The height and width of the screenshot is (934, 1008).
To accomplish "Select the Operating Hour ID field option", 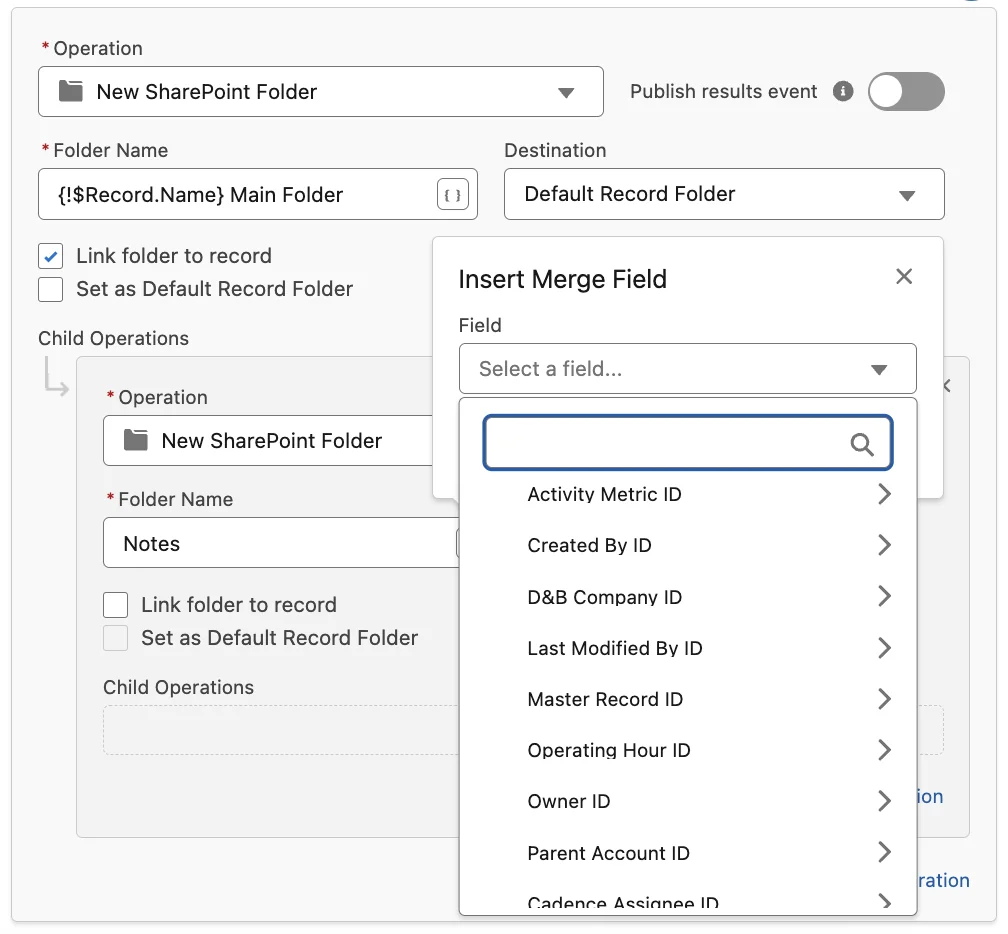I will click(x=687, y=750).
